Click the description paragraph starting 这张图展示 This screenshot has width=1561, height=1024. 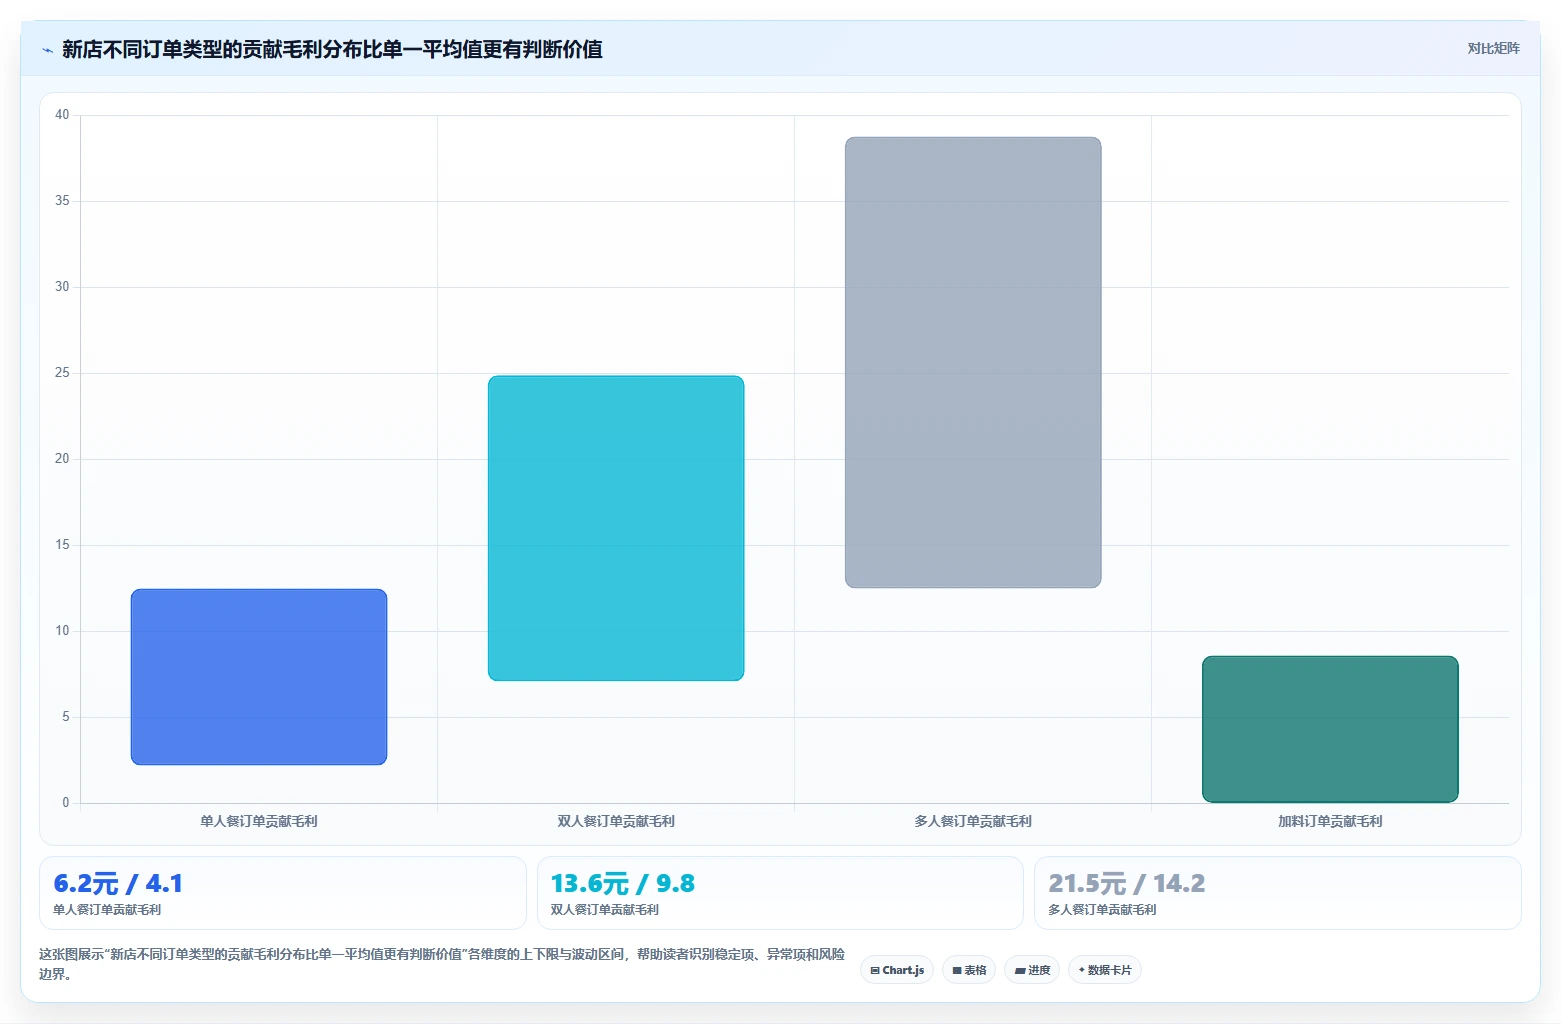point(442,964)
